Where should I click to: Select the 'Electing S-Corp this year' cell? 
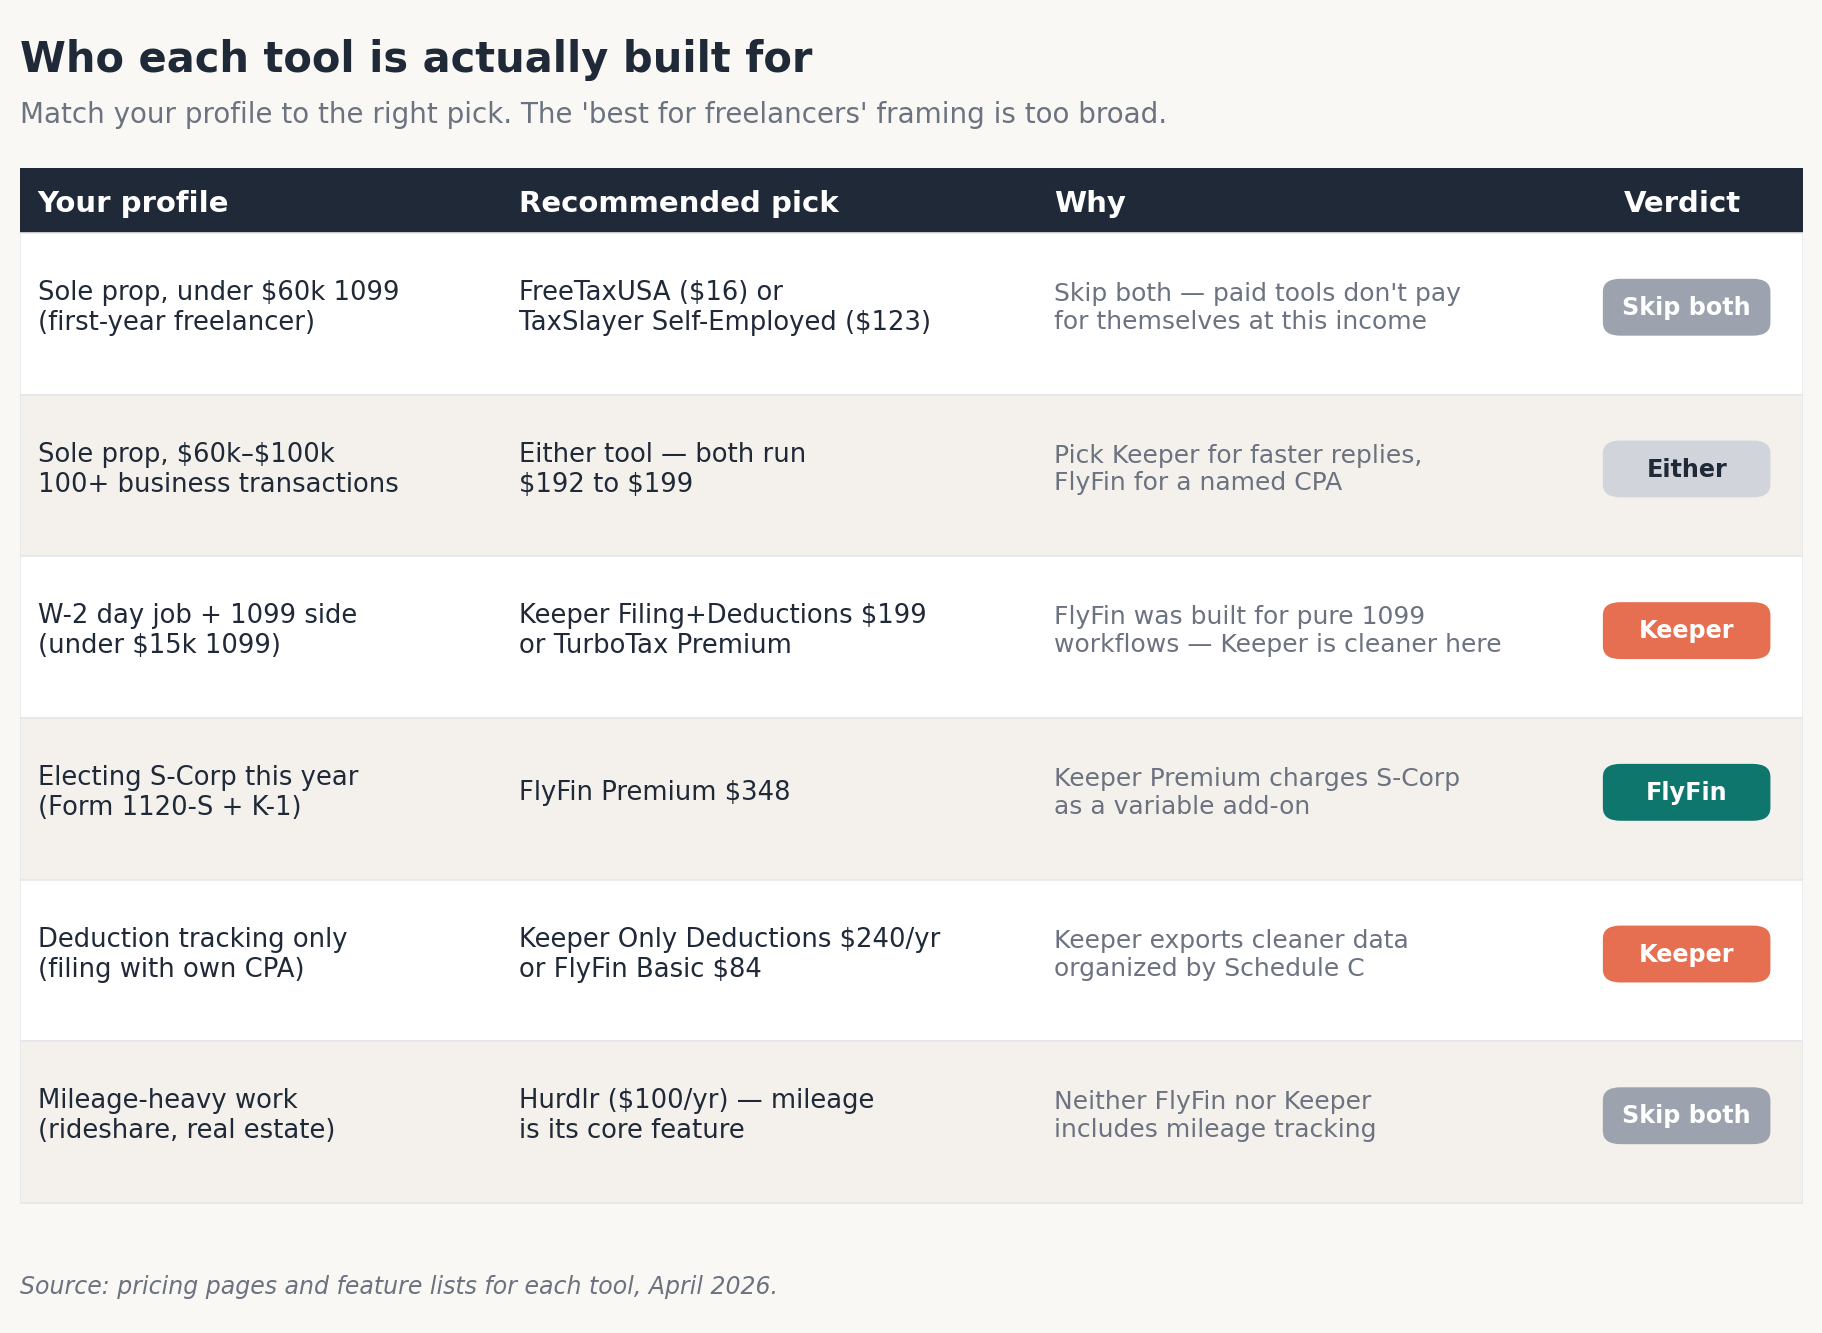tap(198, 791)
